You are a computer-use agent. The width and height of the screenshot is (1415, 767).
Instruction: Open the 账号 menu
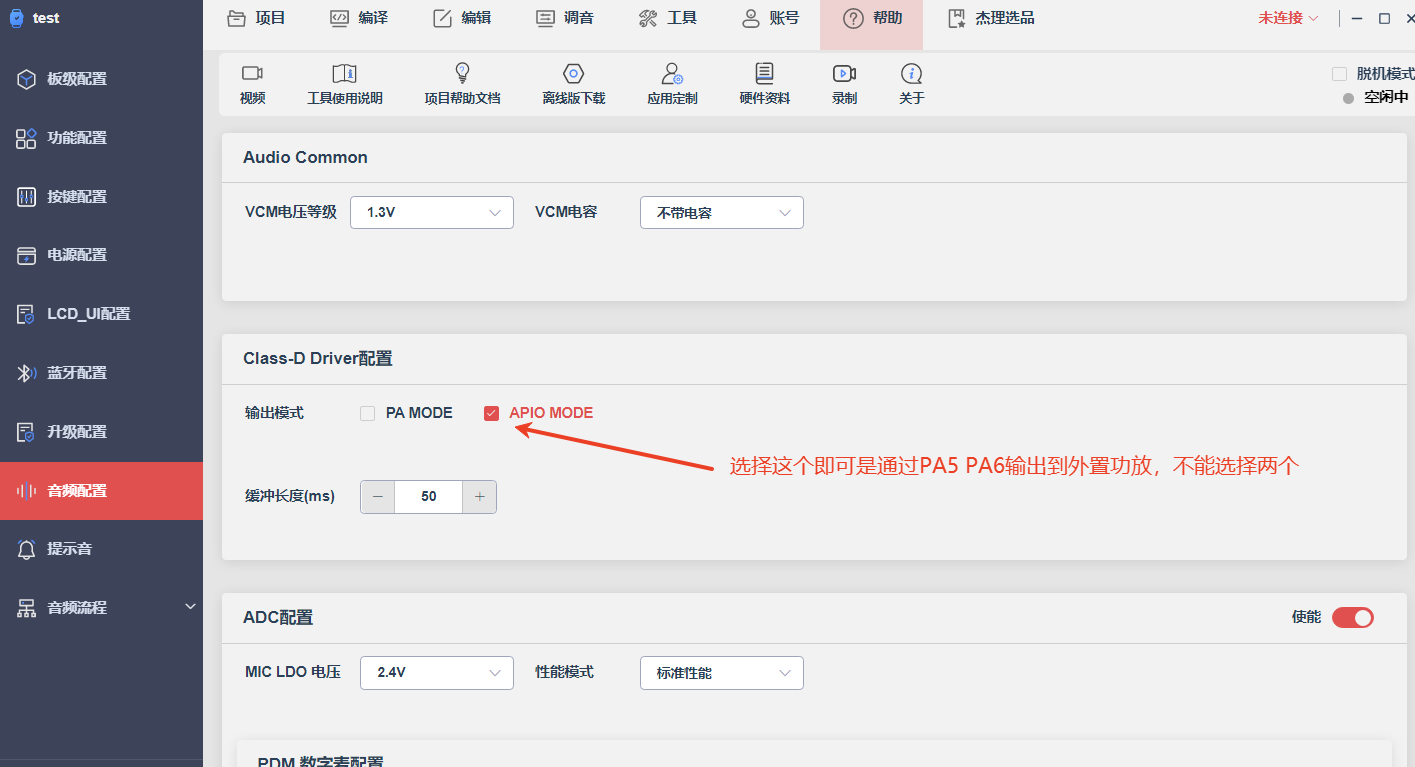click(x=770, y=18)
